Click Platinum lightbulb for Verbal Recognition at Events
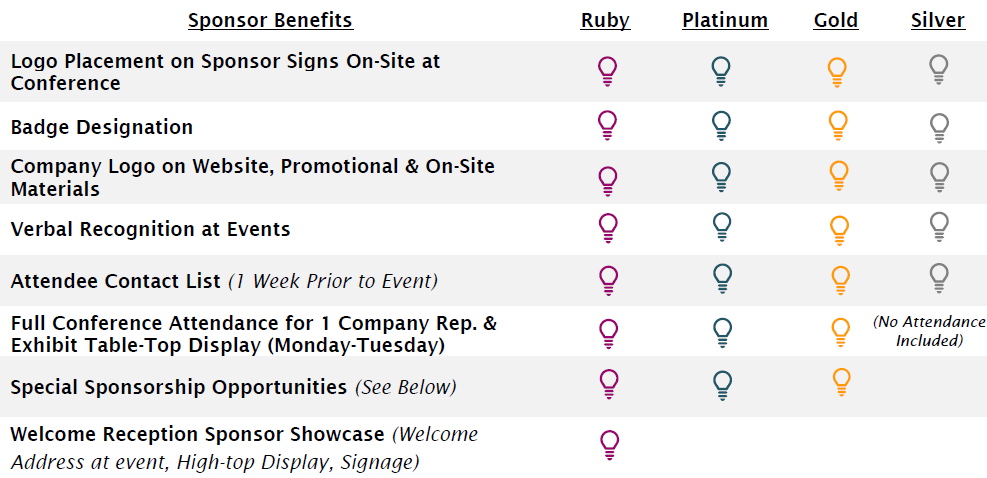This screenshot has width=987, height=478. [722, 227]
